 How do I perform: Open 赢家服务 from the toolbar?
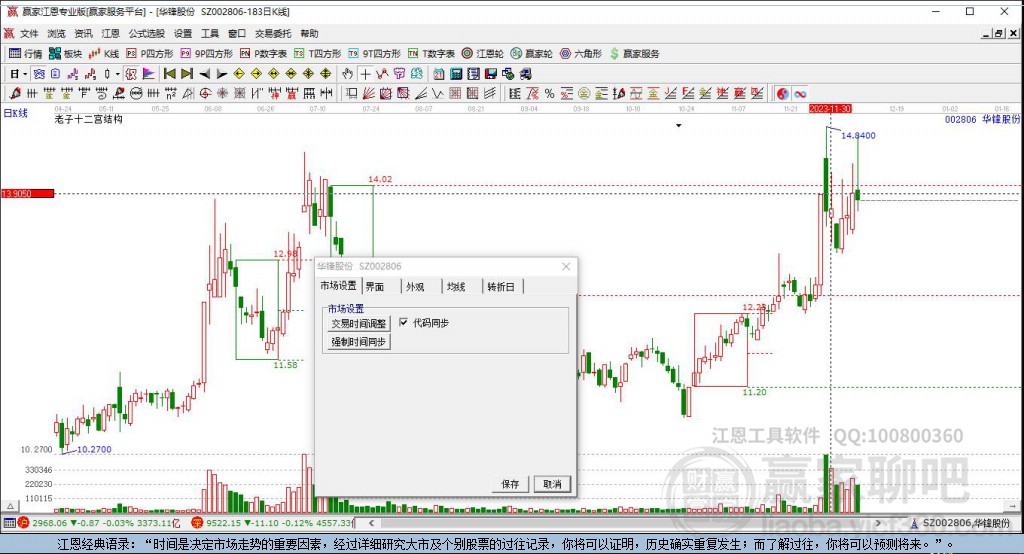coord(634,54)
